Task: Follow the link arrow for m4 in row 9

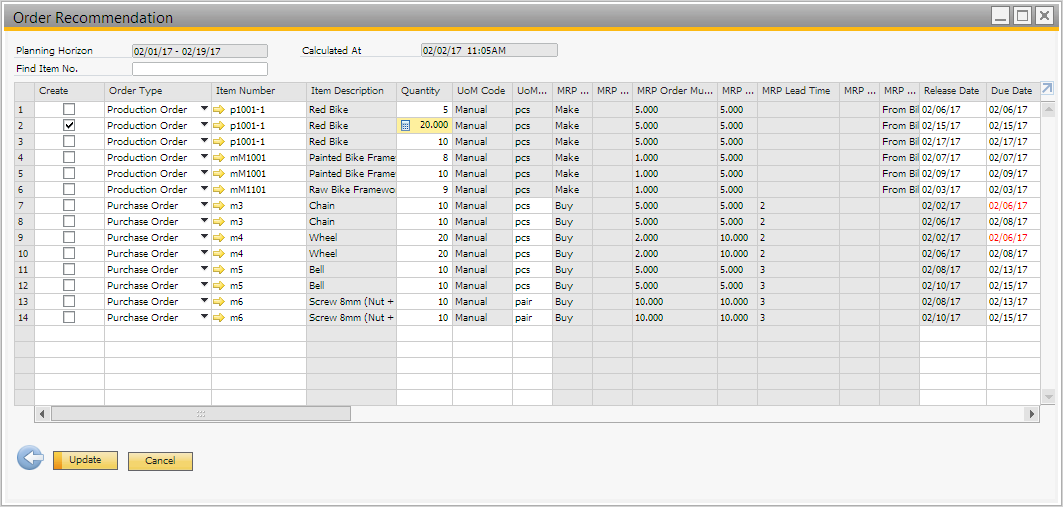Action: tap(220, 237)
